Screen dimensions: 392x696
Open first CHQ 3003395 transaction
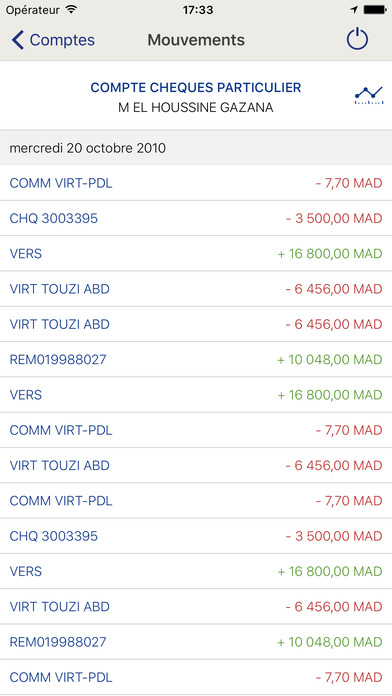(x=196, y=218)
